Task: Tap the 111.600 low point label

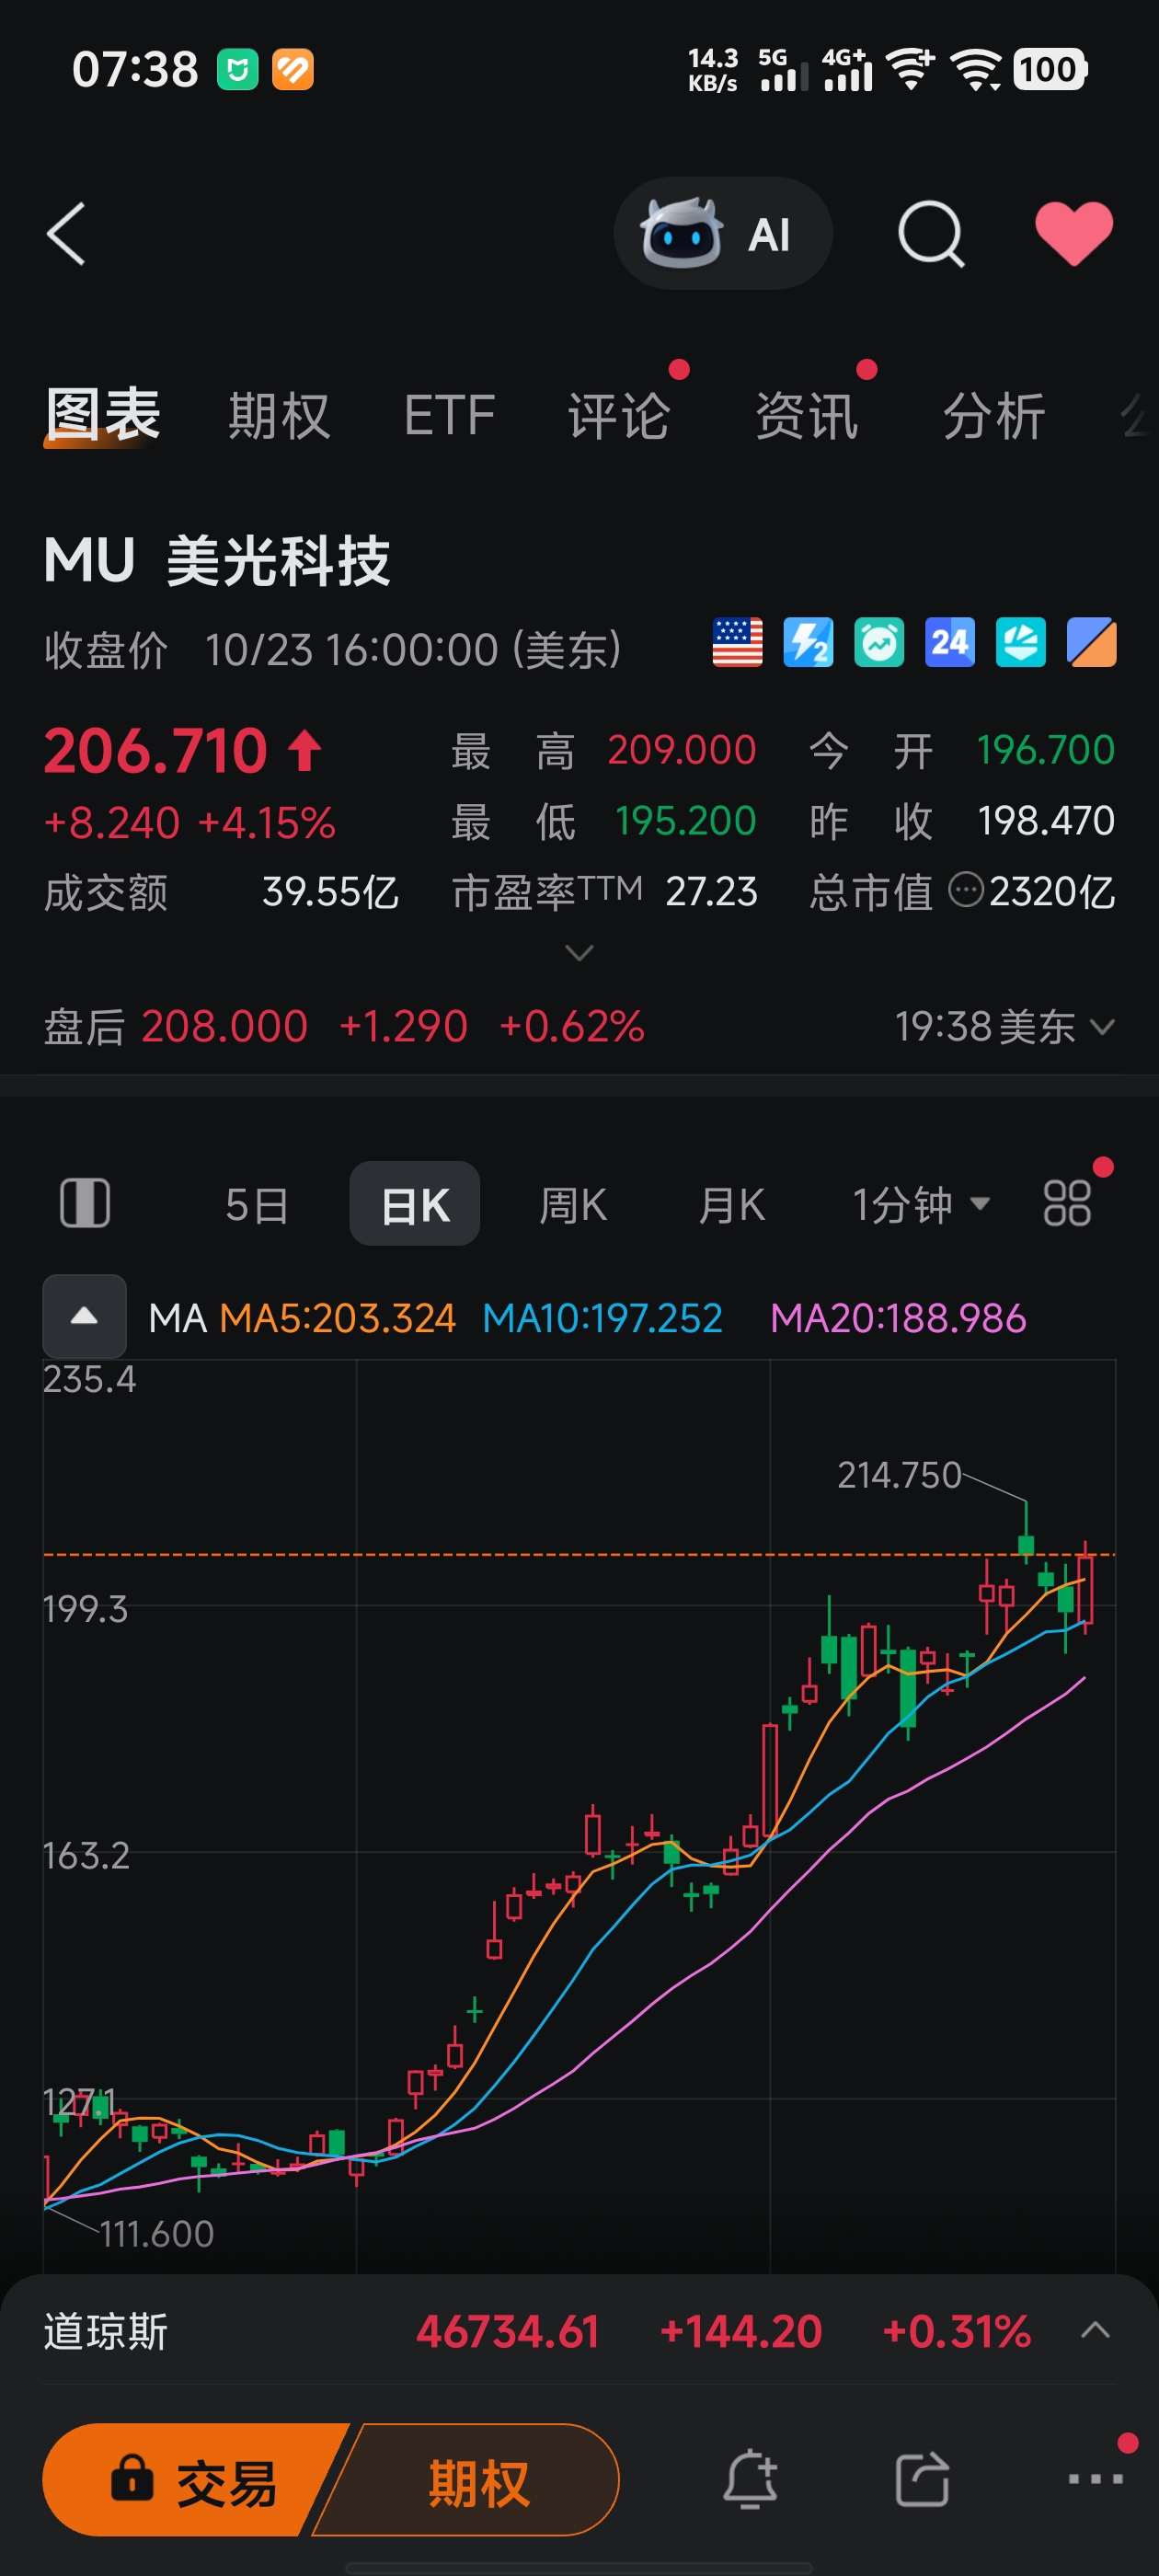Action: 157,2233
